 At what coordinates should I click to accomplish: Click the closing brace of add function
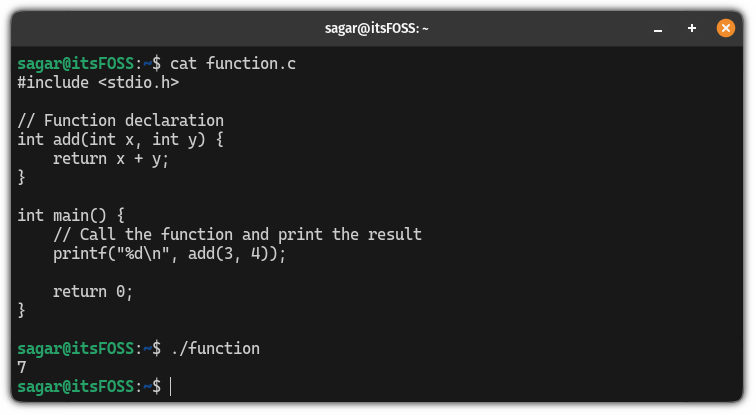pos(22,177)
